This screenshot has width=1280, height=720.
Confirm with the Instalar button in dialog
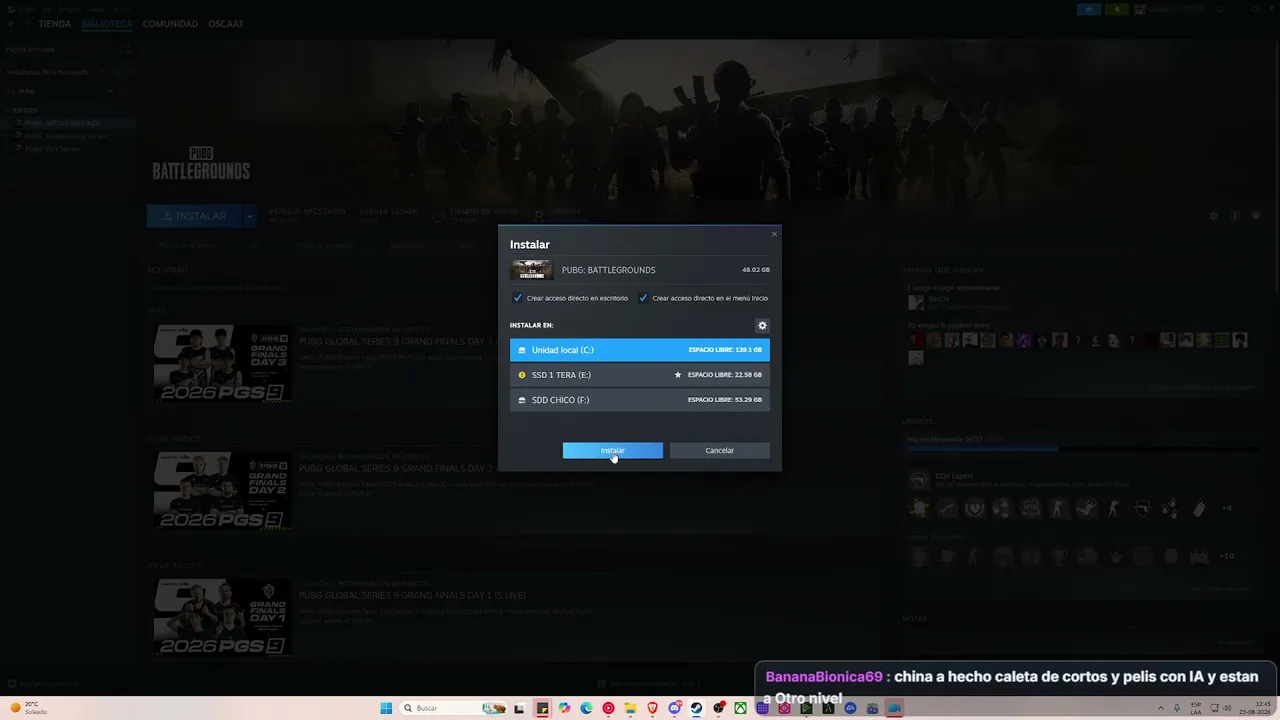pos(612,450)
